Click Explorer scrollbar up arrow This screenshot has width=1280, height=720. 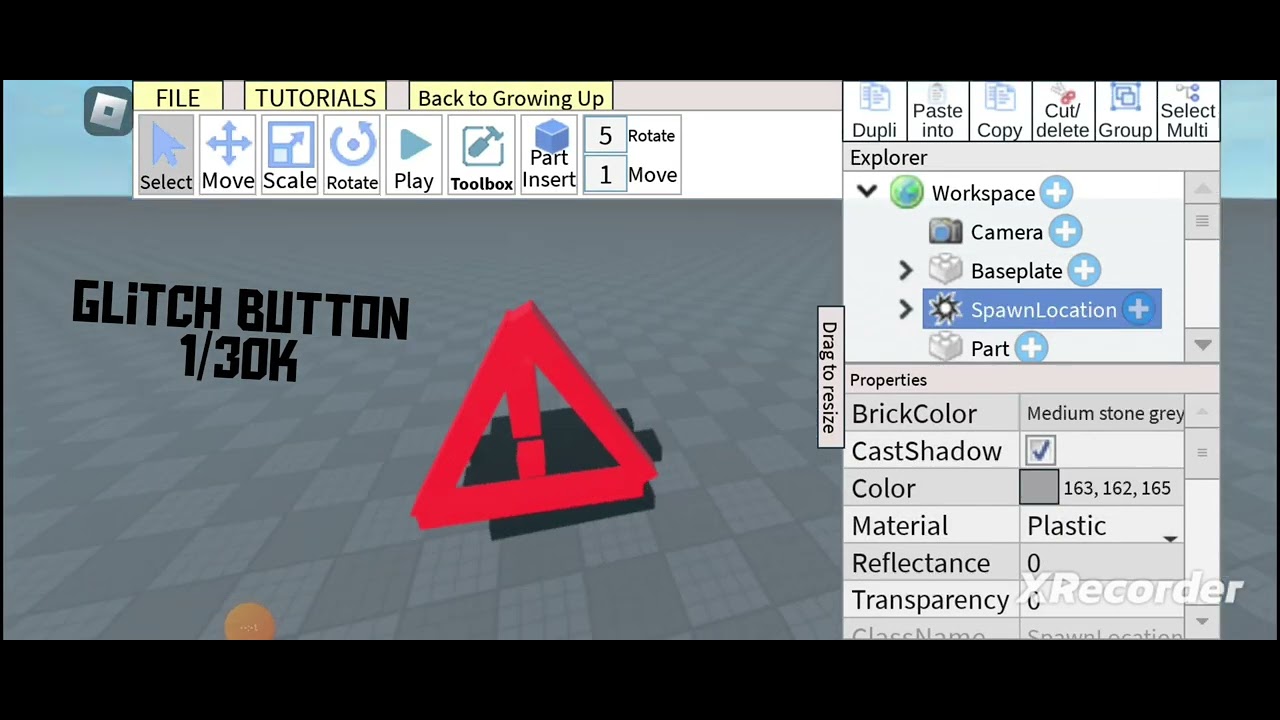pyautogui.click(x=1203, y=188)
